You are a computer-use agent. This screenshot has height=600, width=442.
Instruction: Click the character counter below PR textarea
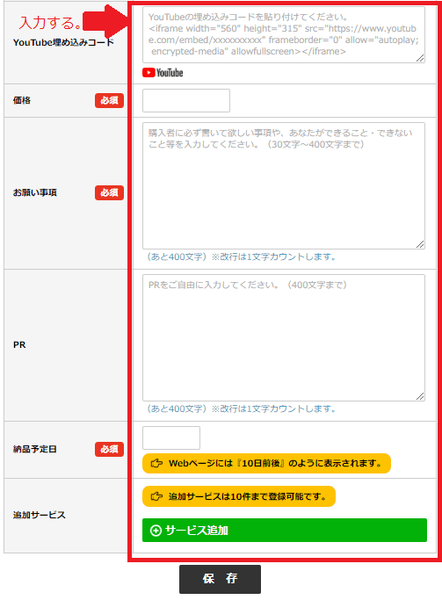click(x=241, y=409)
